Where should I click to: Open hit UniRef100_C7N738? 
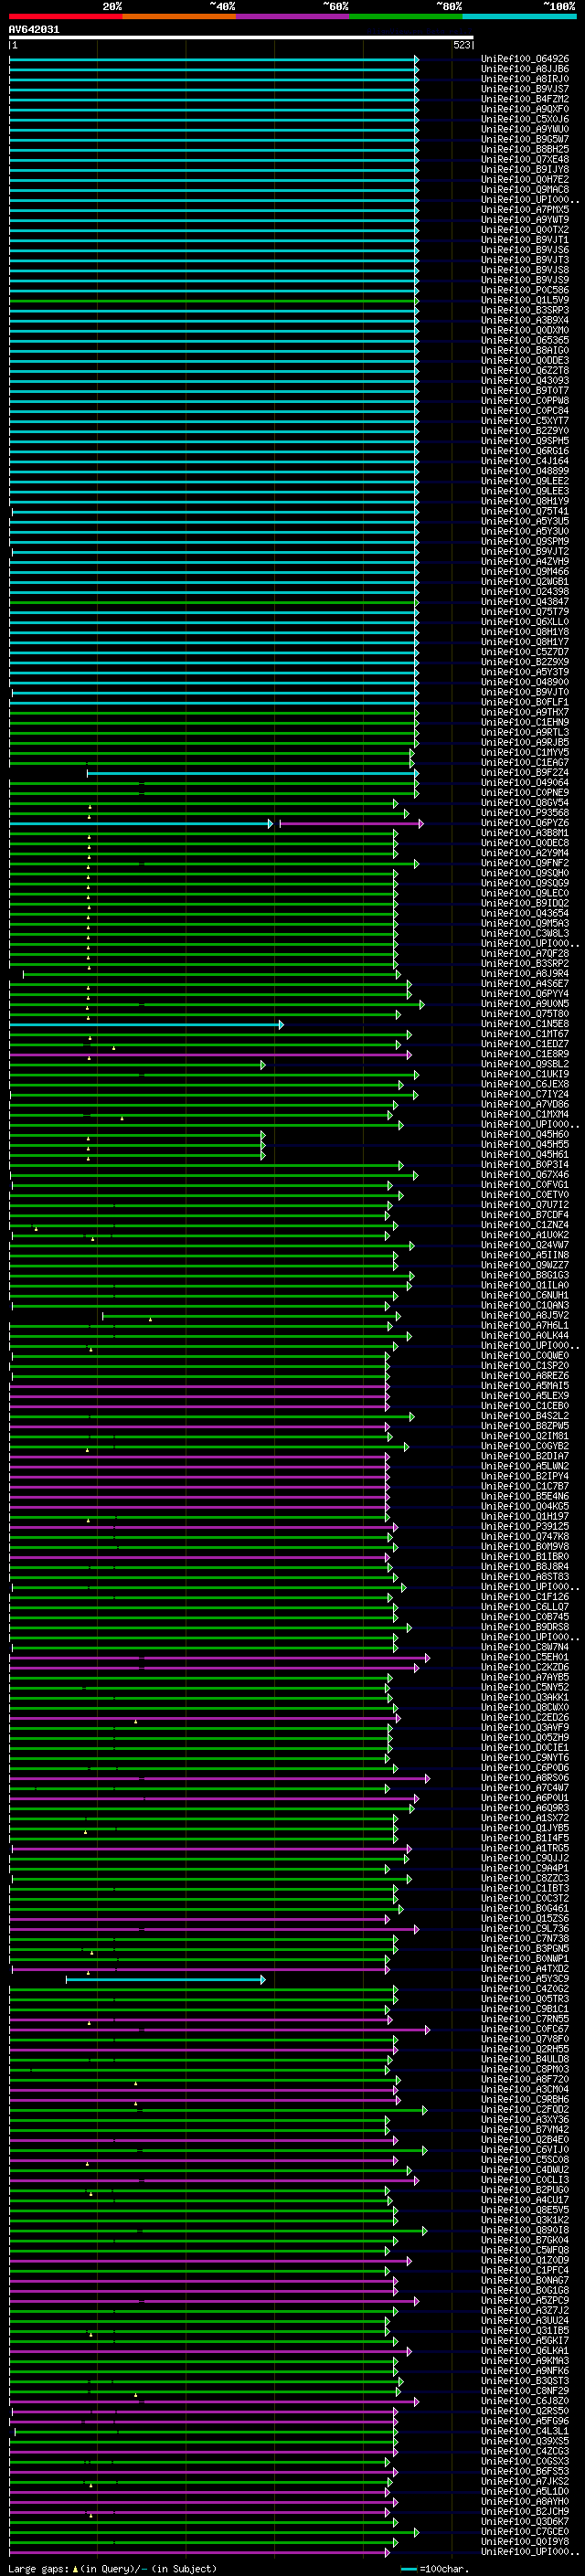tap(525, 1938)
